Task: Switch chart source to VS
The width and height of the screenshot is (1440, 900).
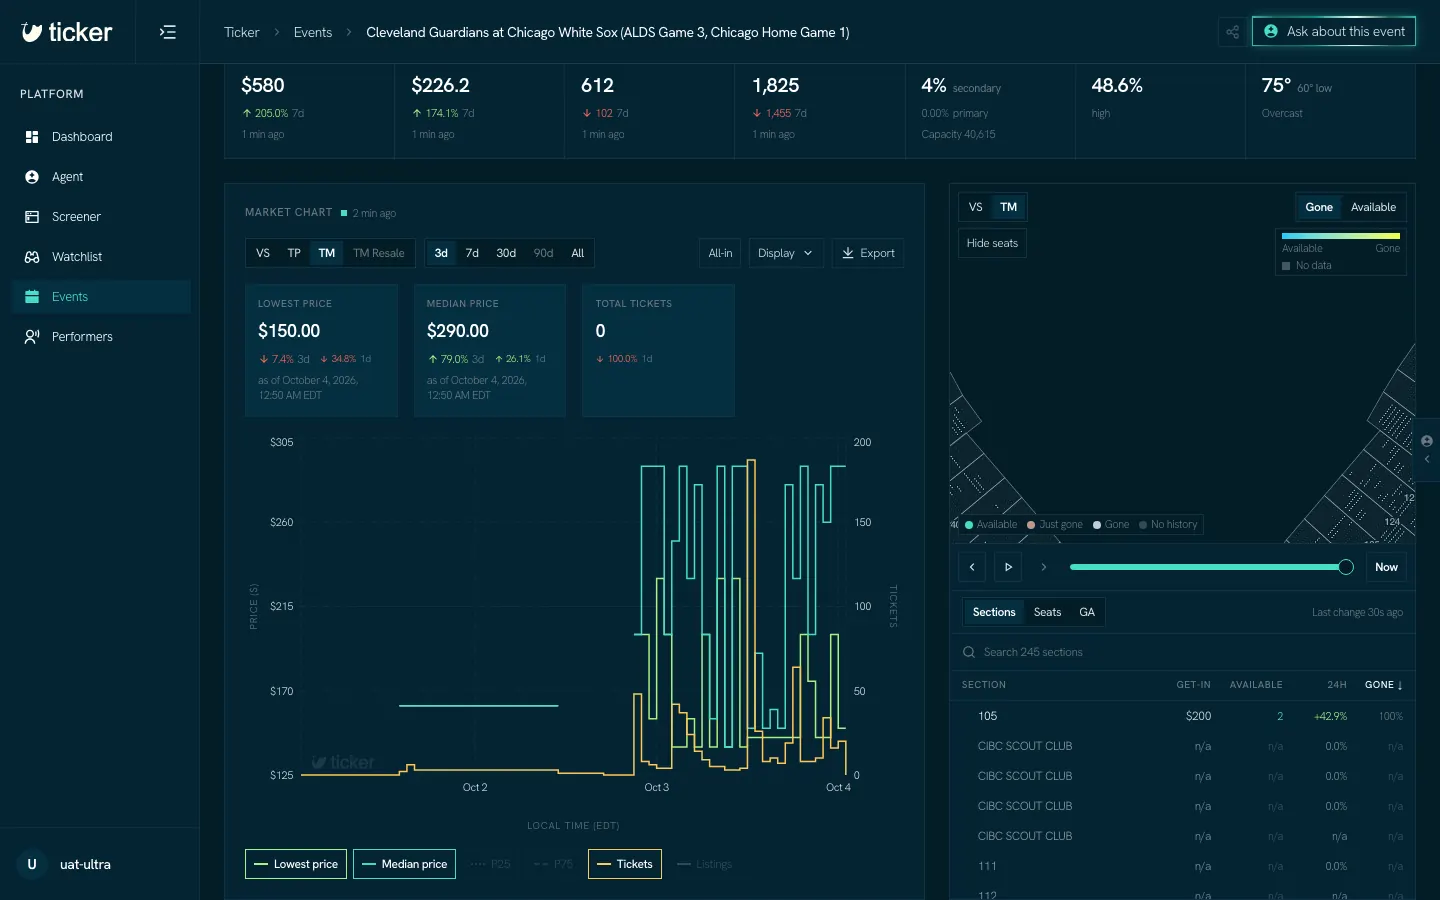Action: [x=263, y=253]
